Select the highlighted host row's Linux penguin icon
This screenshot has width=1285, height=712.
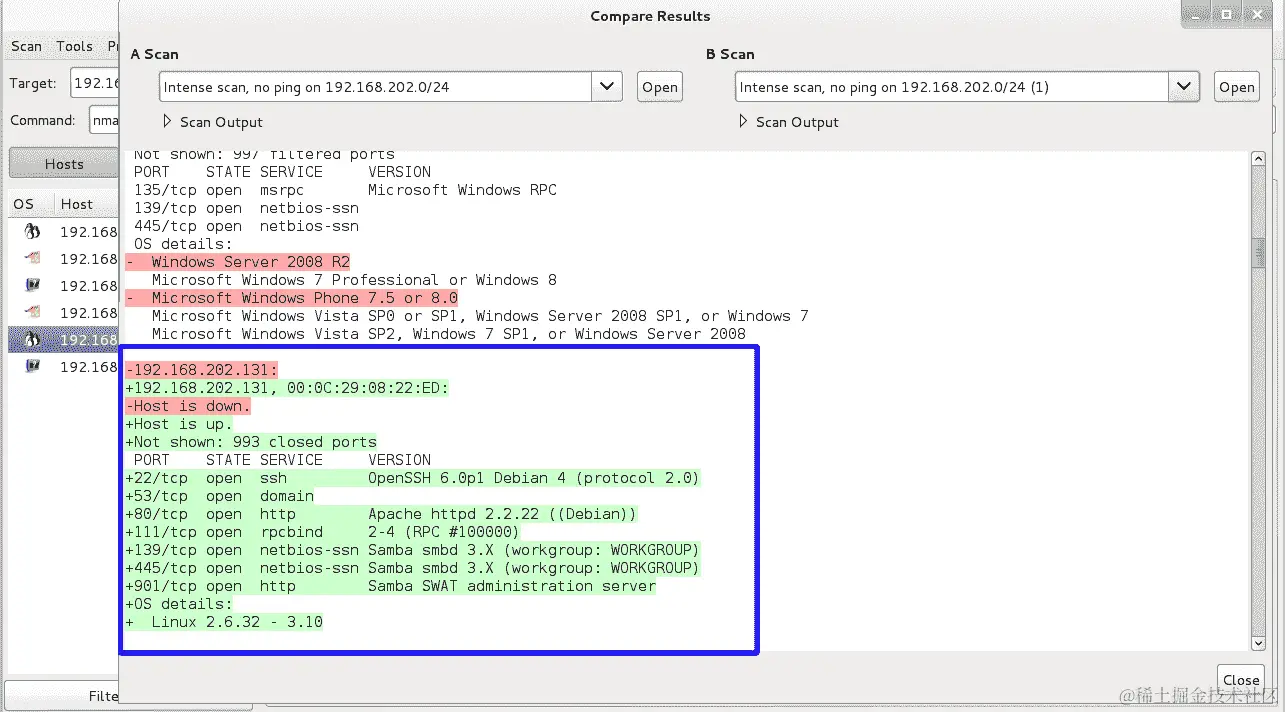click(x=32, y=339)
